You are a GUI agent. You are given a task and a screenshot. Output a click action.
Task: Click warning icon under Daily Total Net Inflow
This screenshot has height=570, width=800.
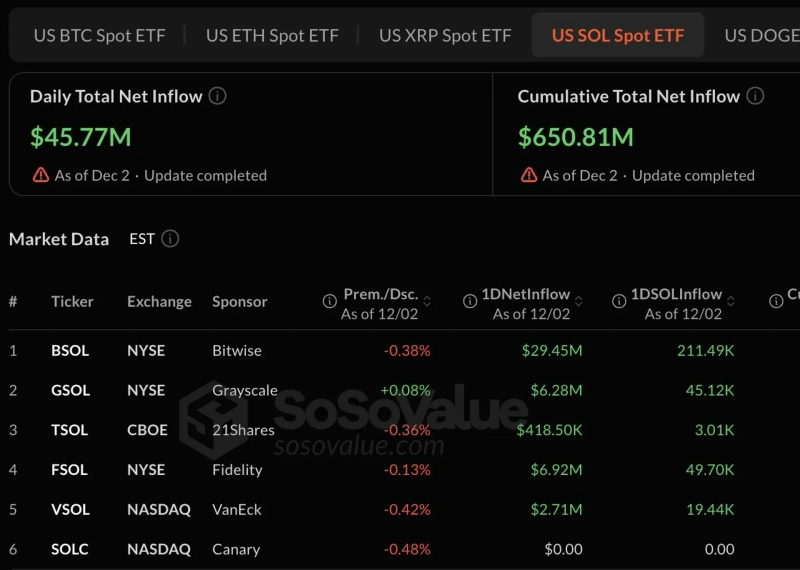[40, 175]
